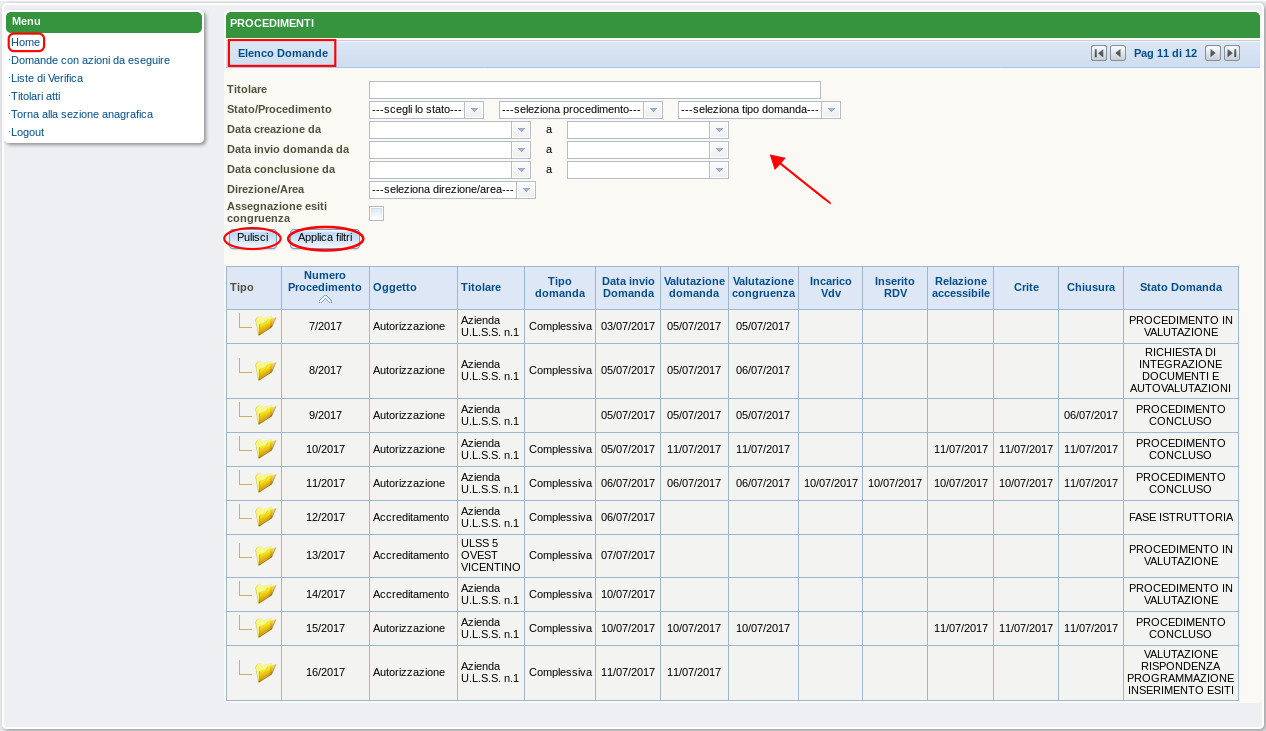1266x731 pixels.
Task: Click the Pulisci button
Action: click(x=252, y=238)
